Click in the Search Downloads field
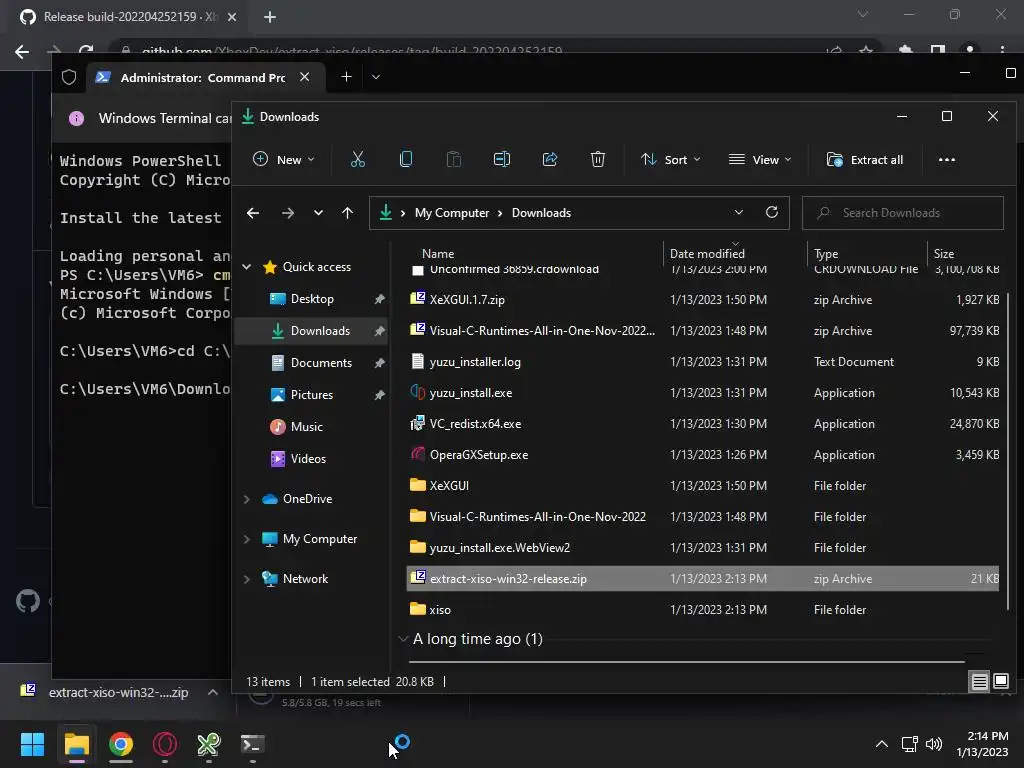The width and height of the screenshot is (1024, 768). coord(903,213)
